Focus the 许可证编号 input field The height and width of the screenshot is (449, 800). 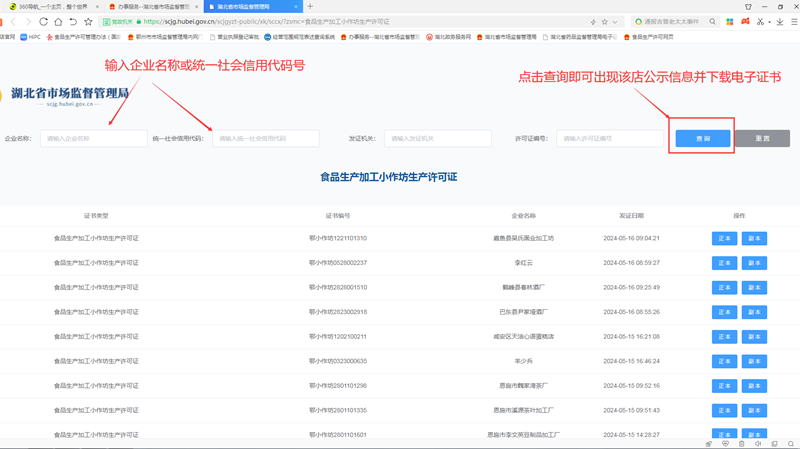coord(610,138)
